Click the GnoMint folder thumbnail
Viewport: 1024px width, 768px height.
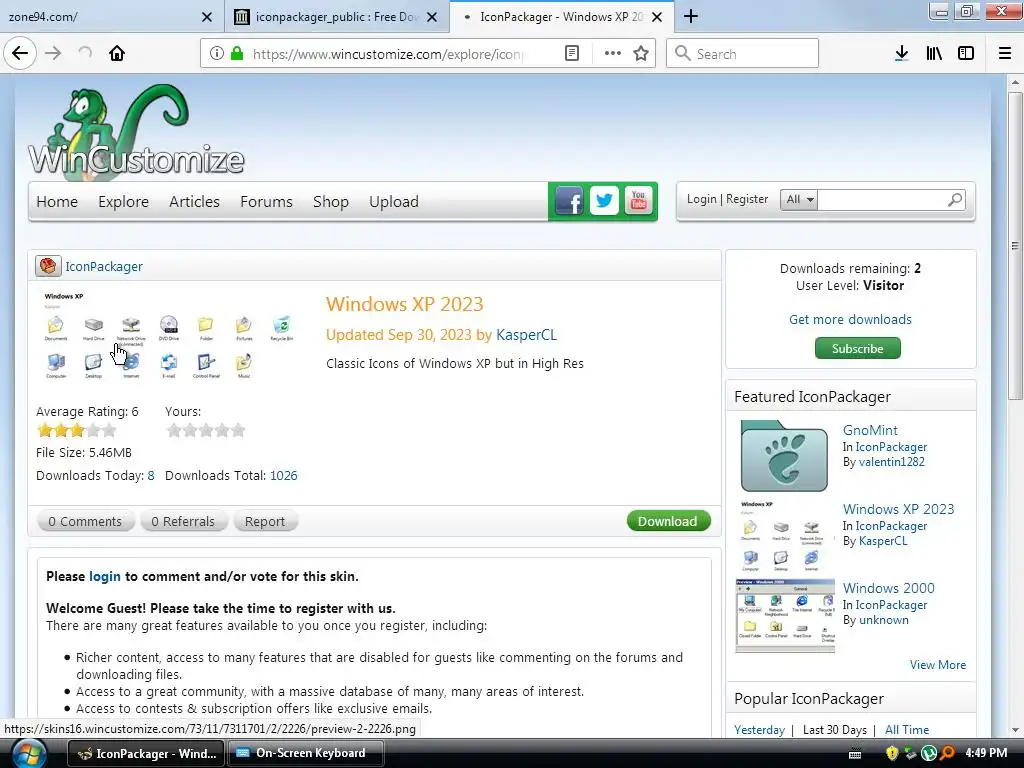(784, 455)
